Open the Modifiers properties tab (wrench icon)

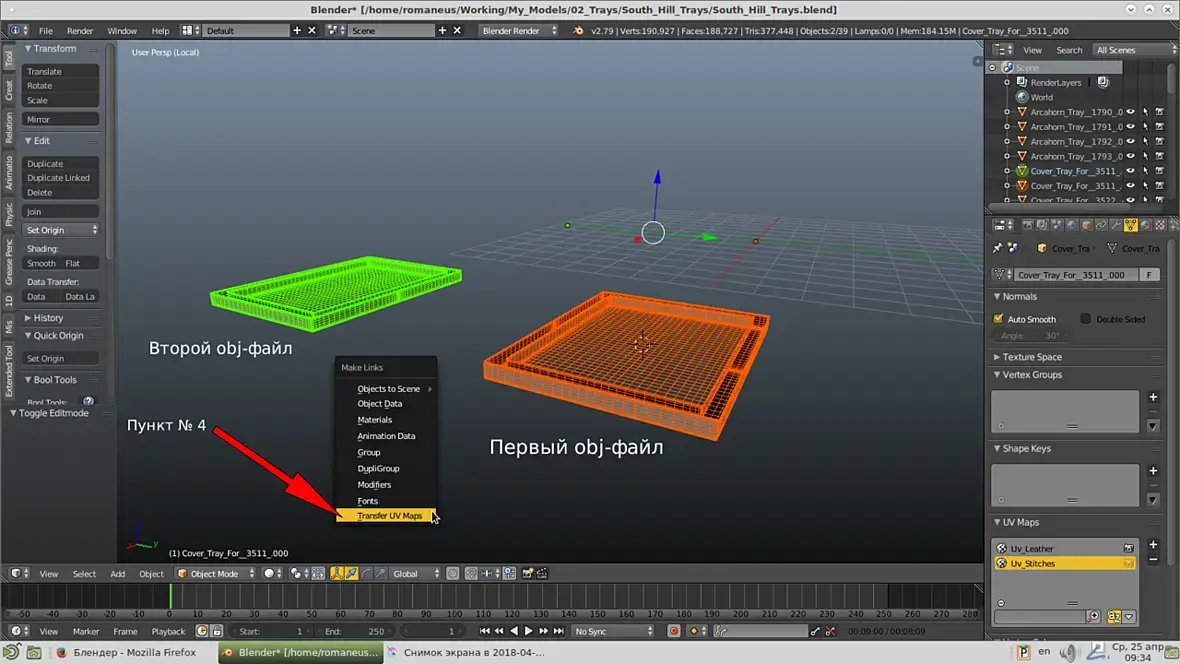tap(1116, 224)
